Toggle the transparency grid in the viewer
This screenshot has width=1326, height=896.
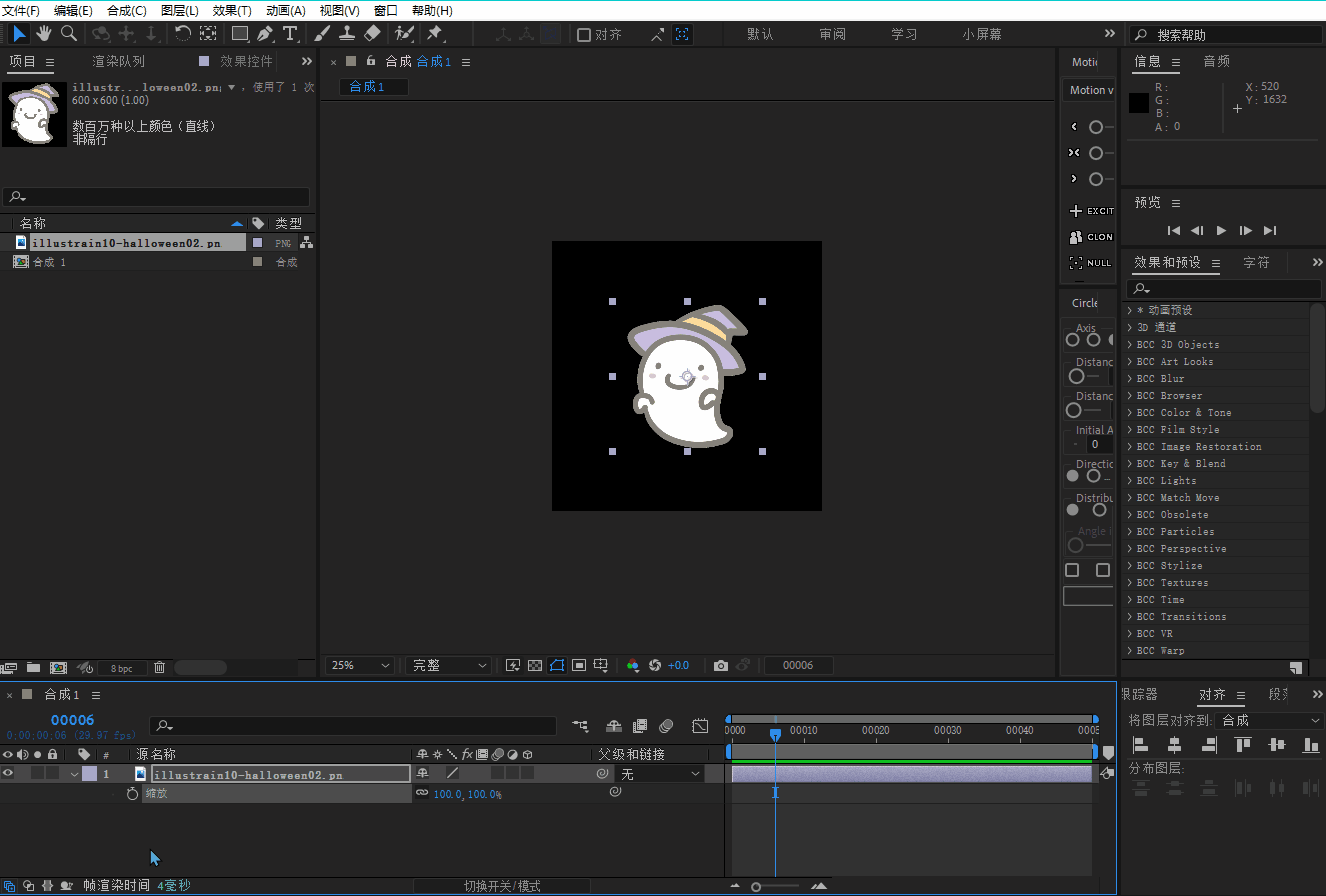[x=535, y=665]
